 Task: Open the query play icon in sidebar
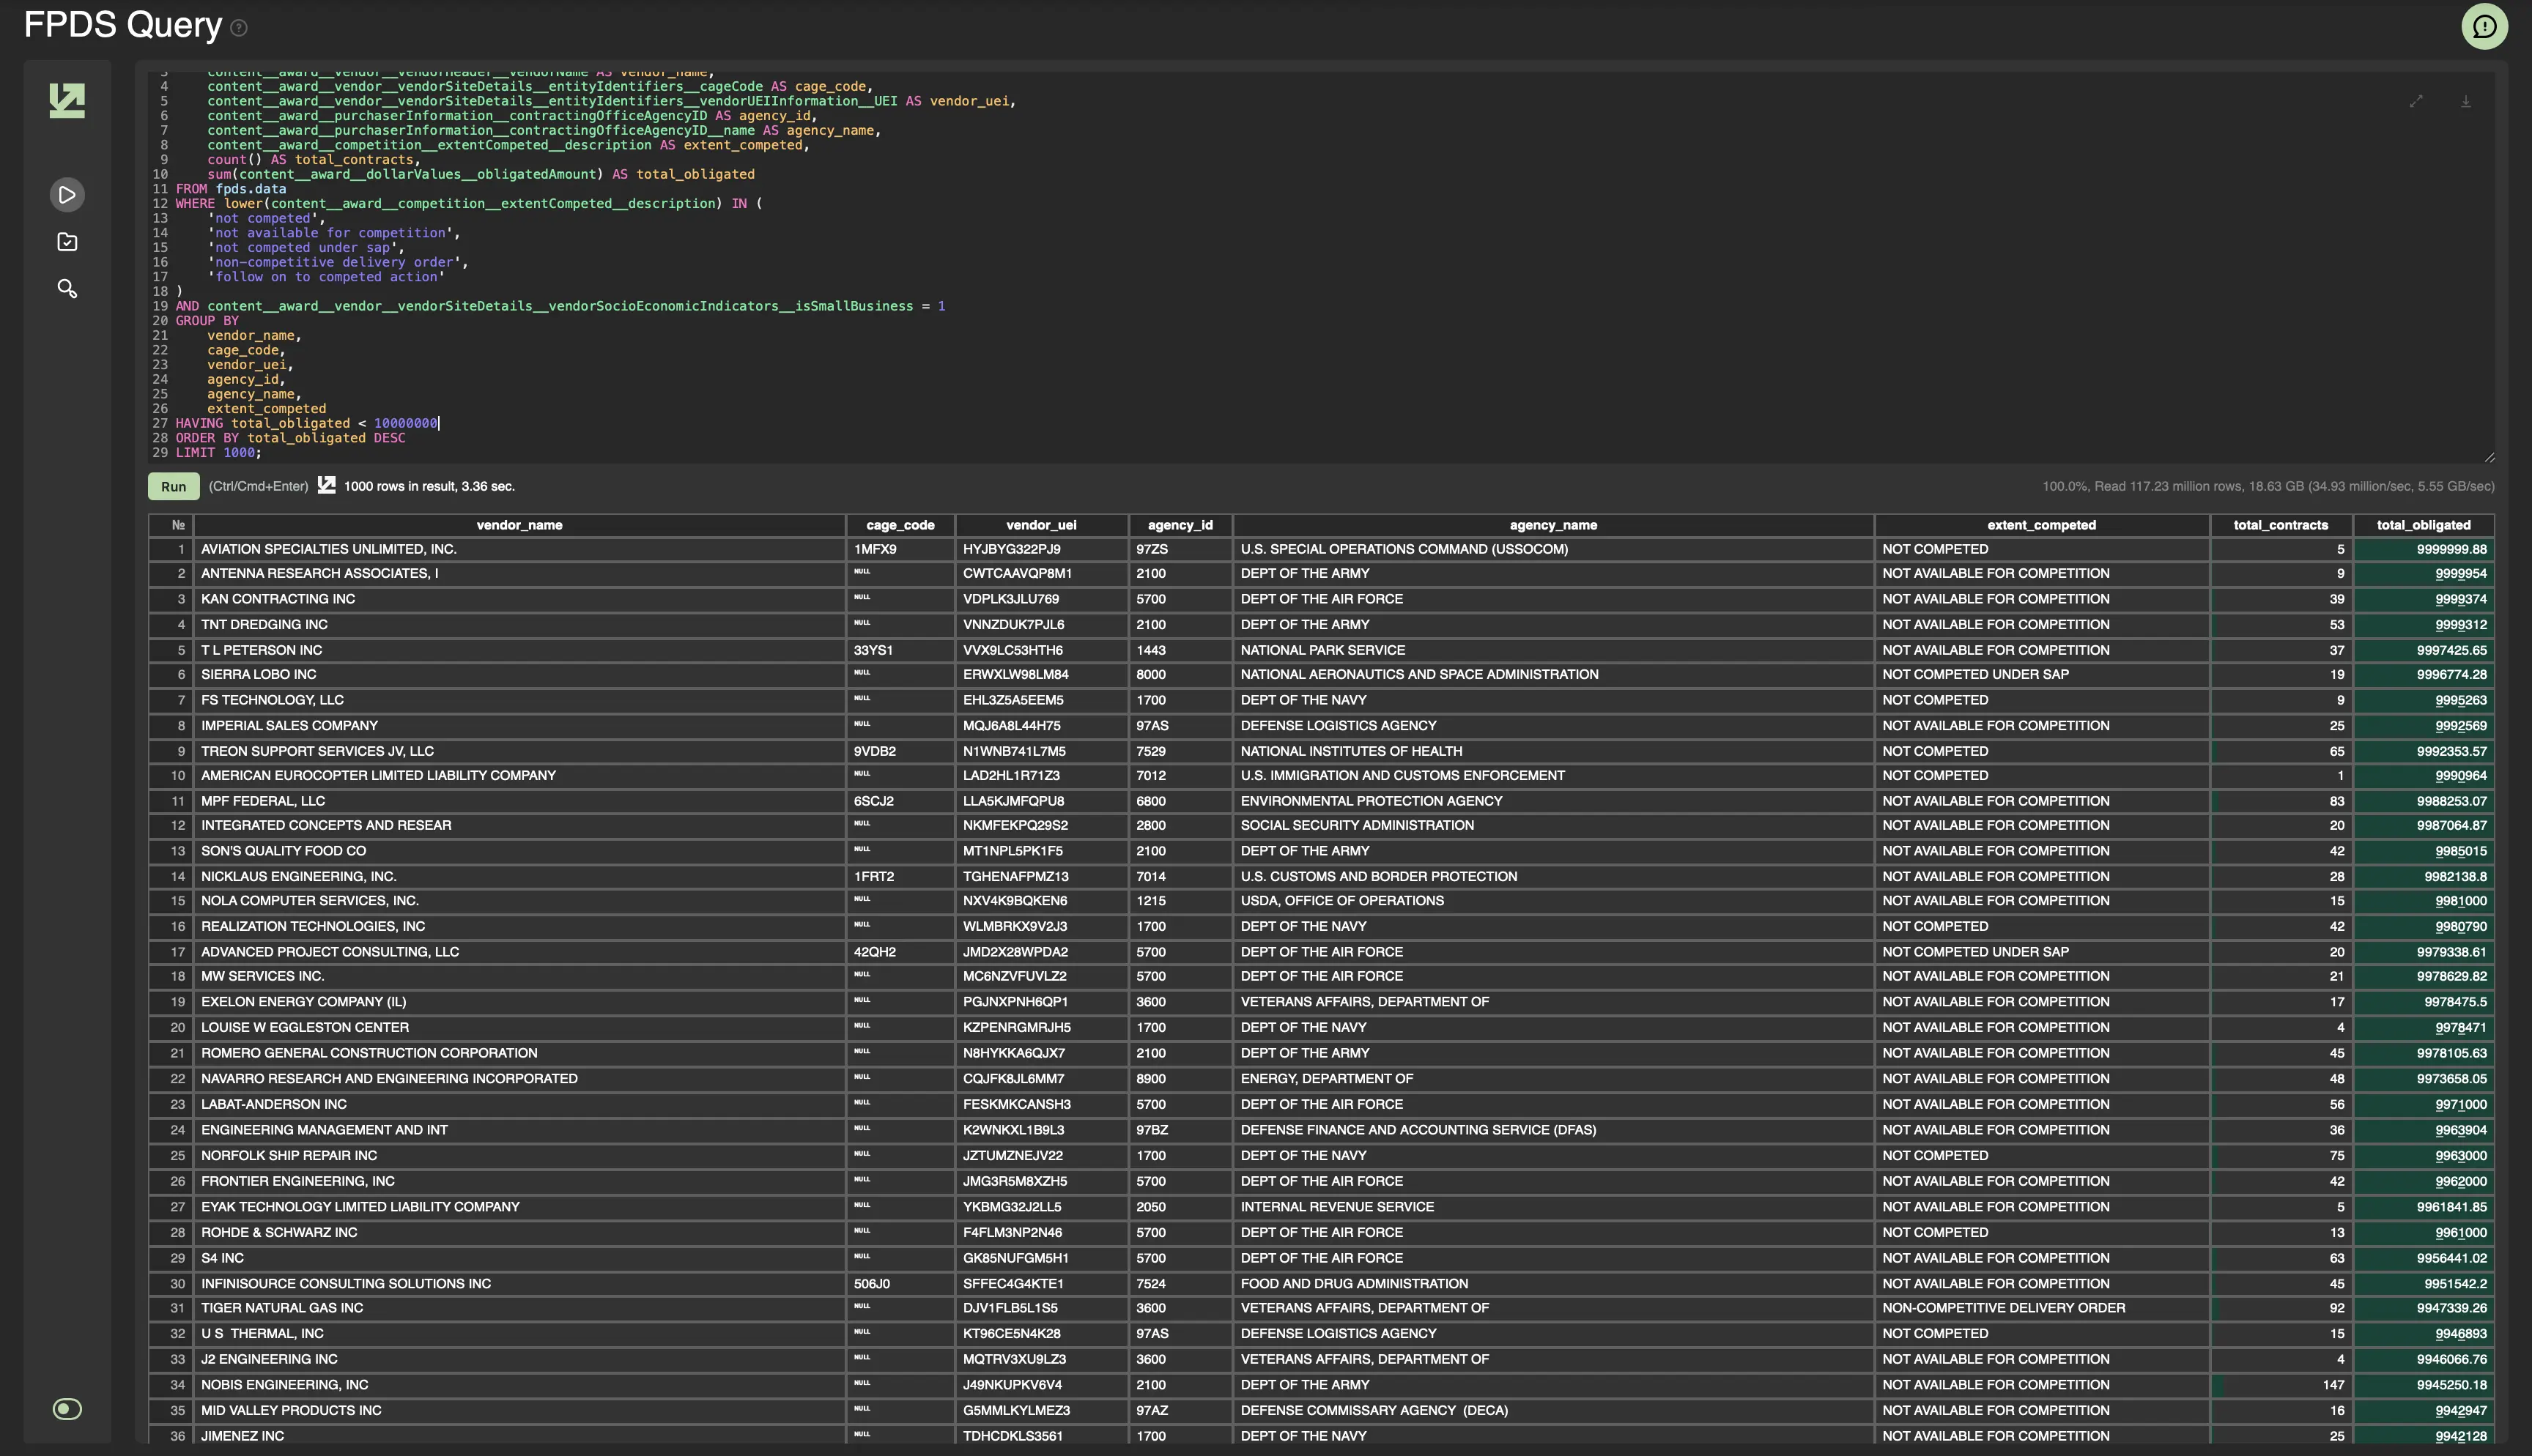point(67,194)
